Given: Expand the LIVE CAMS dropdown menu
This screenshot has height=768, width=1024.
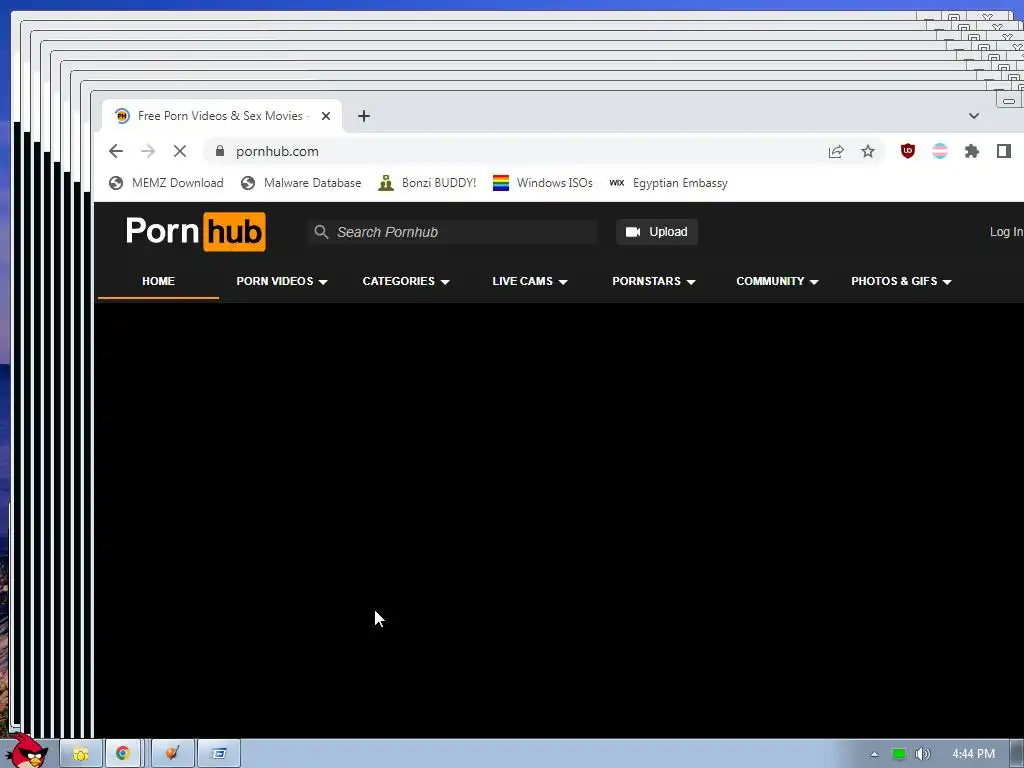Looking at the screenshot, I should (530, 281).
